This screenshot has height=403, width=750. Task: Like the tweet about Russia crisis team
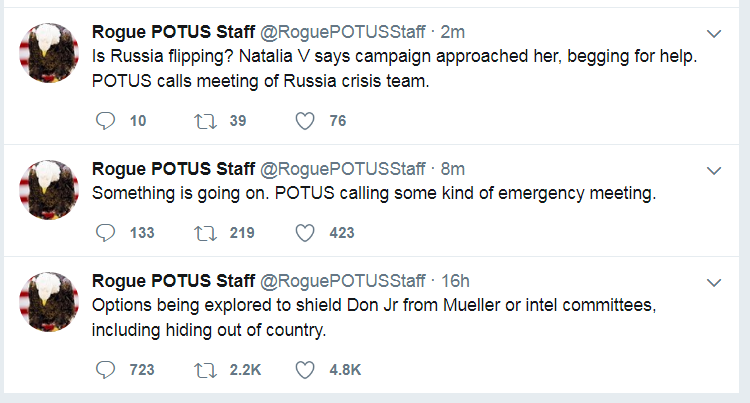pos(305,121)
